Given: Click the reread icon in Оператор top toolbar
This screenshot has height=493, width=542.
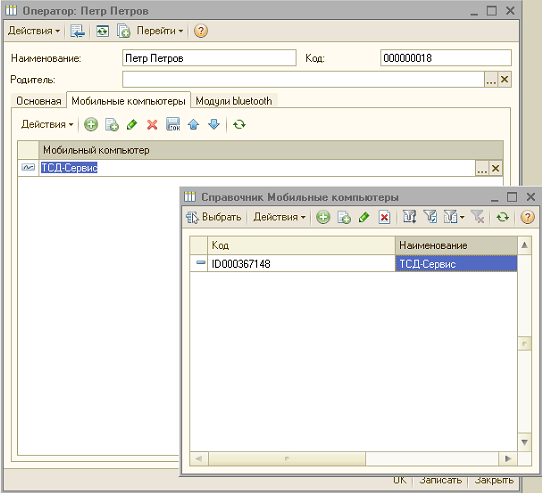Looking at the screenshot, I should (102, 31).
